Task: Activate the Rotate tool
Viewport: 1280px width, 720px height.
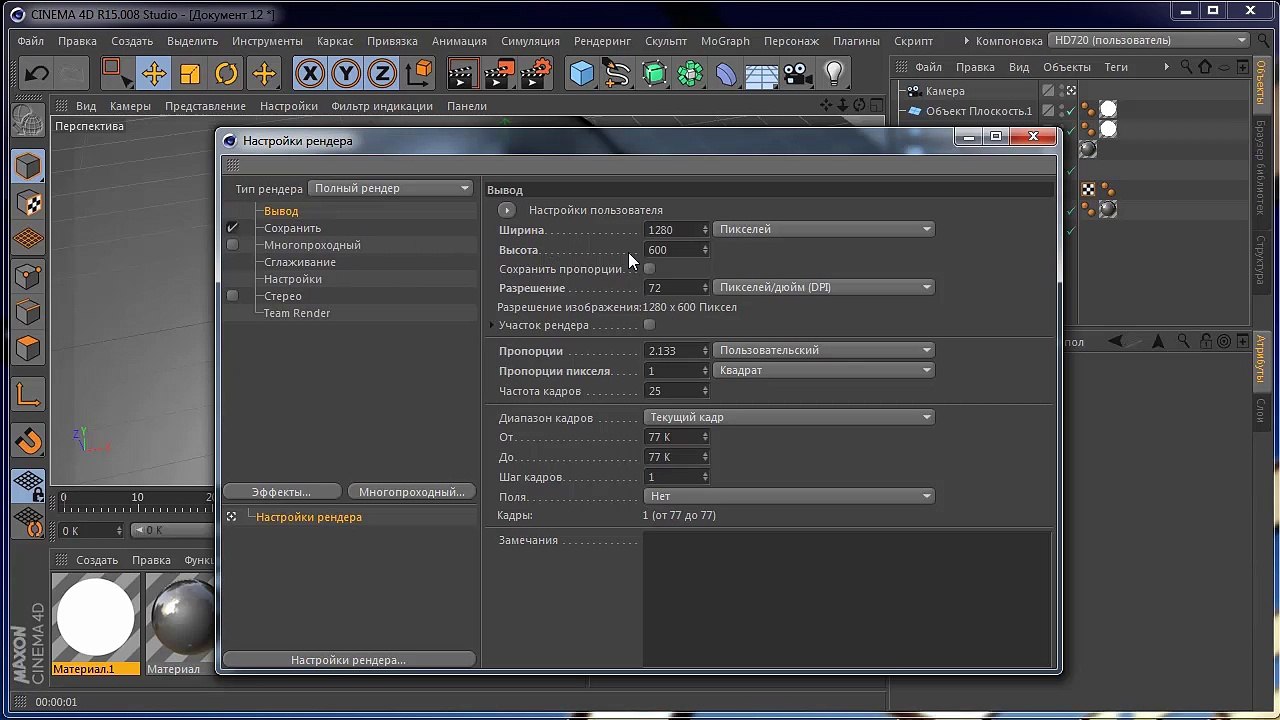Action: [227, 74]
